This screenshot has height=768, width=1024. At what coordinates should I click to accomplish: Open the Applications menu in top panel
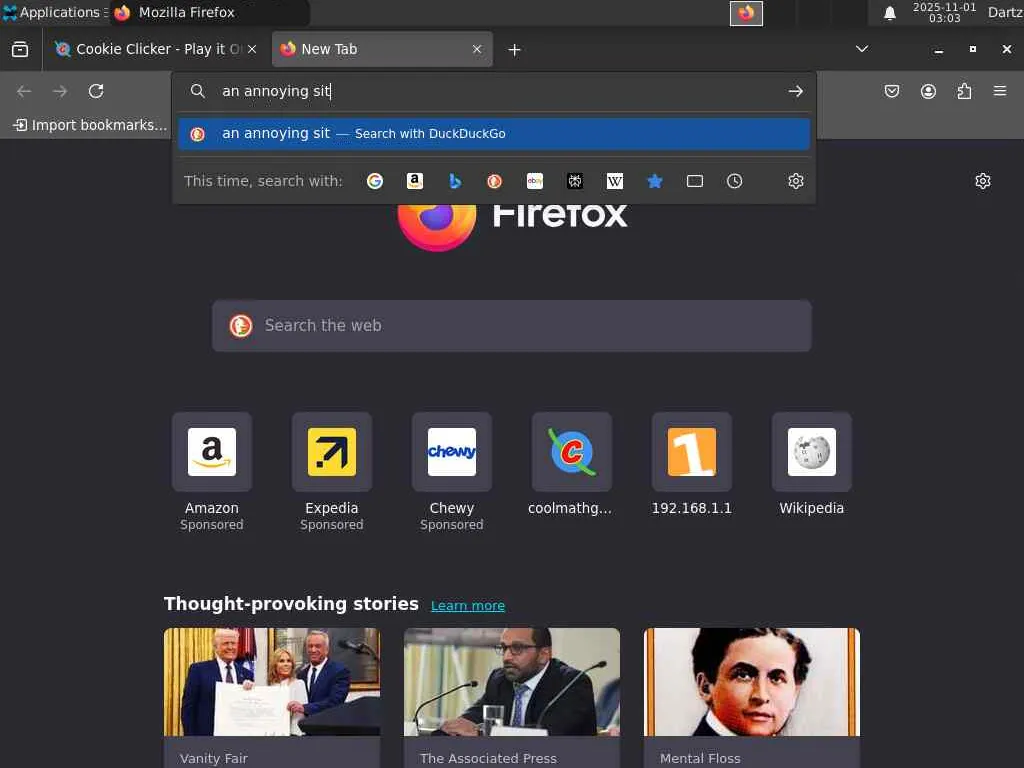pos(54,12)
